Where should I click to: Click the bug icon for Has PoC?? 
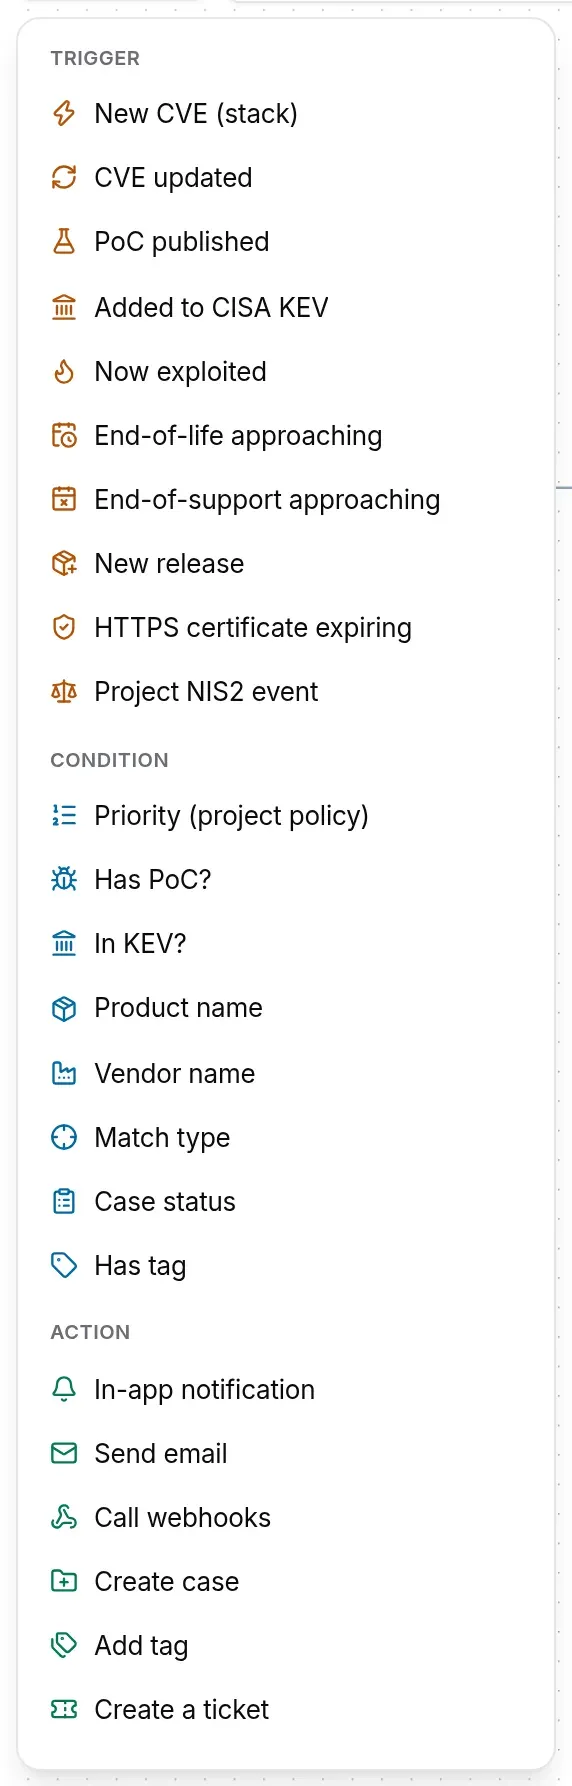64,880
